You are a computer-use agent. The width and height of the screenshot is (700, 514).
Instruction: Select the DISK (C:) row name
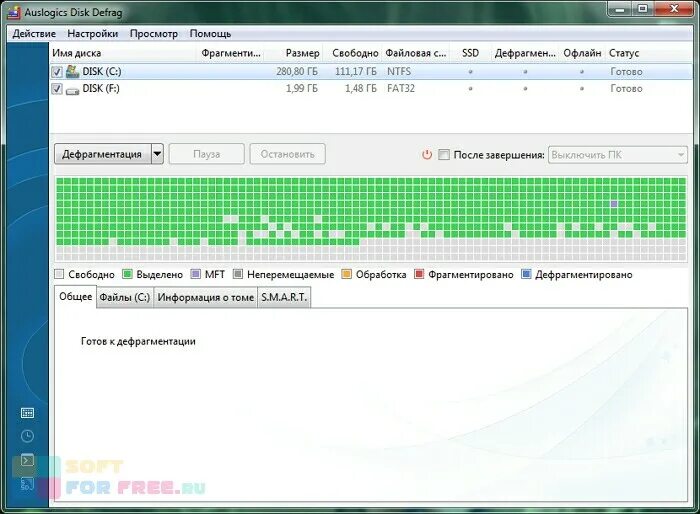(x=102, y=71)
